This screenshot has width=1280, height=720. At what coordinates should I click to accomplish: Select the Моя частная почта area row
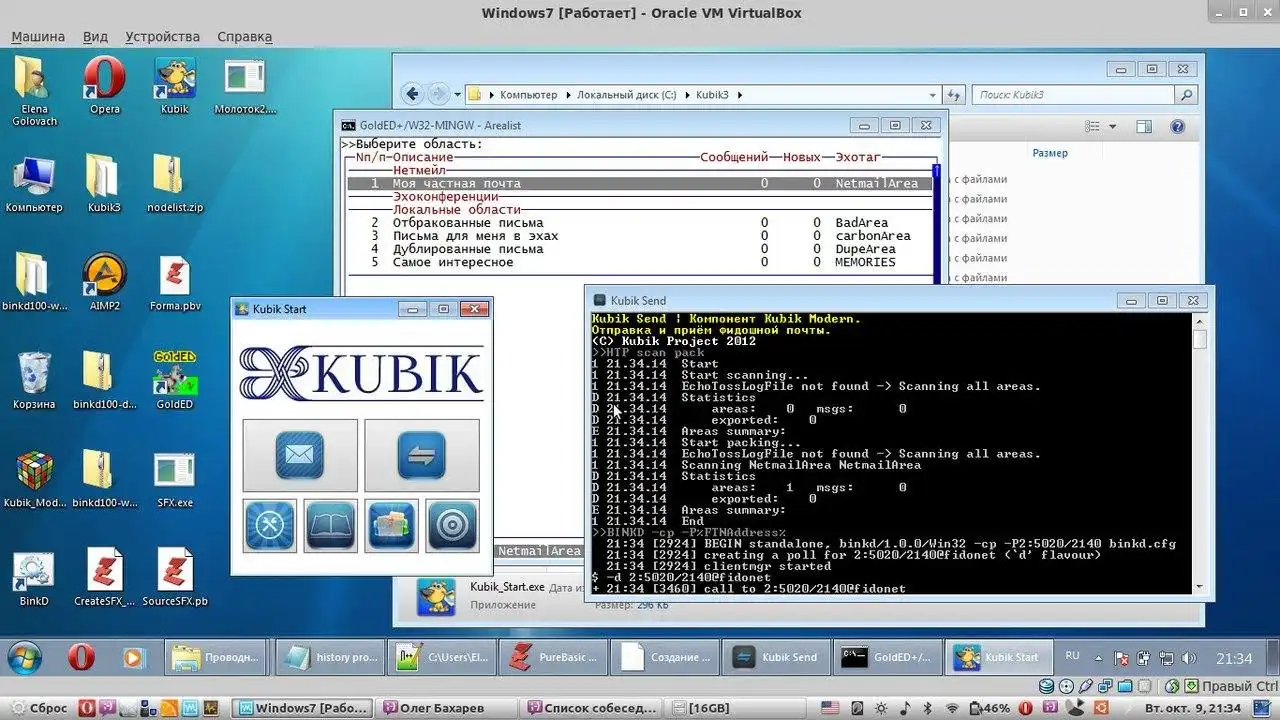[640, 183]
